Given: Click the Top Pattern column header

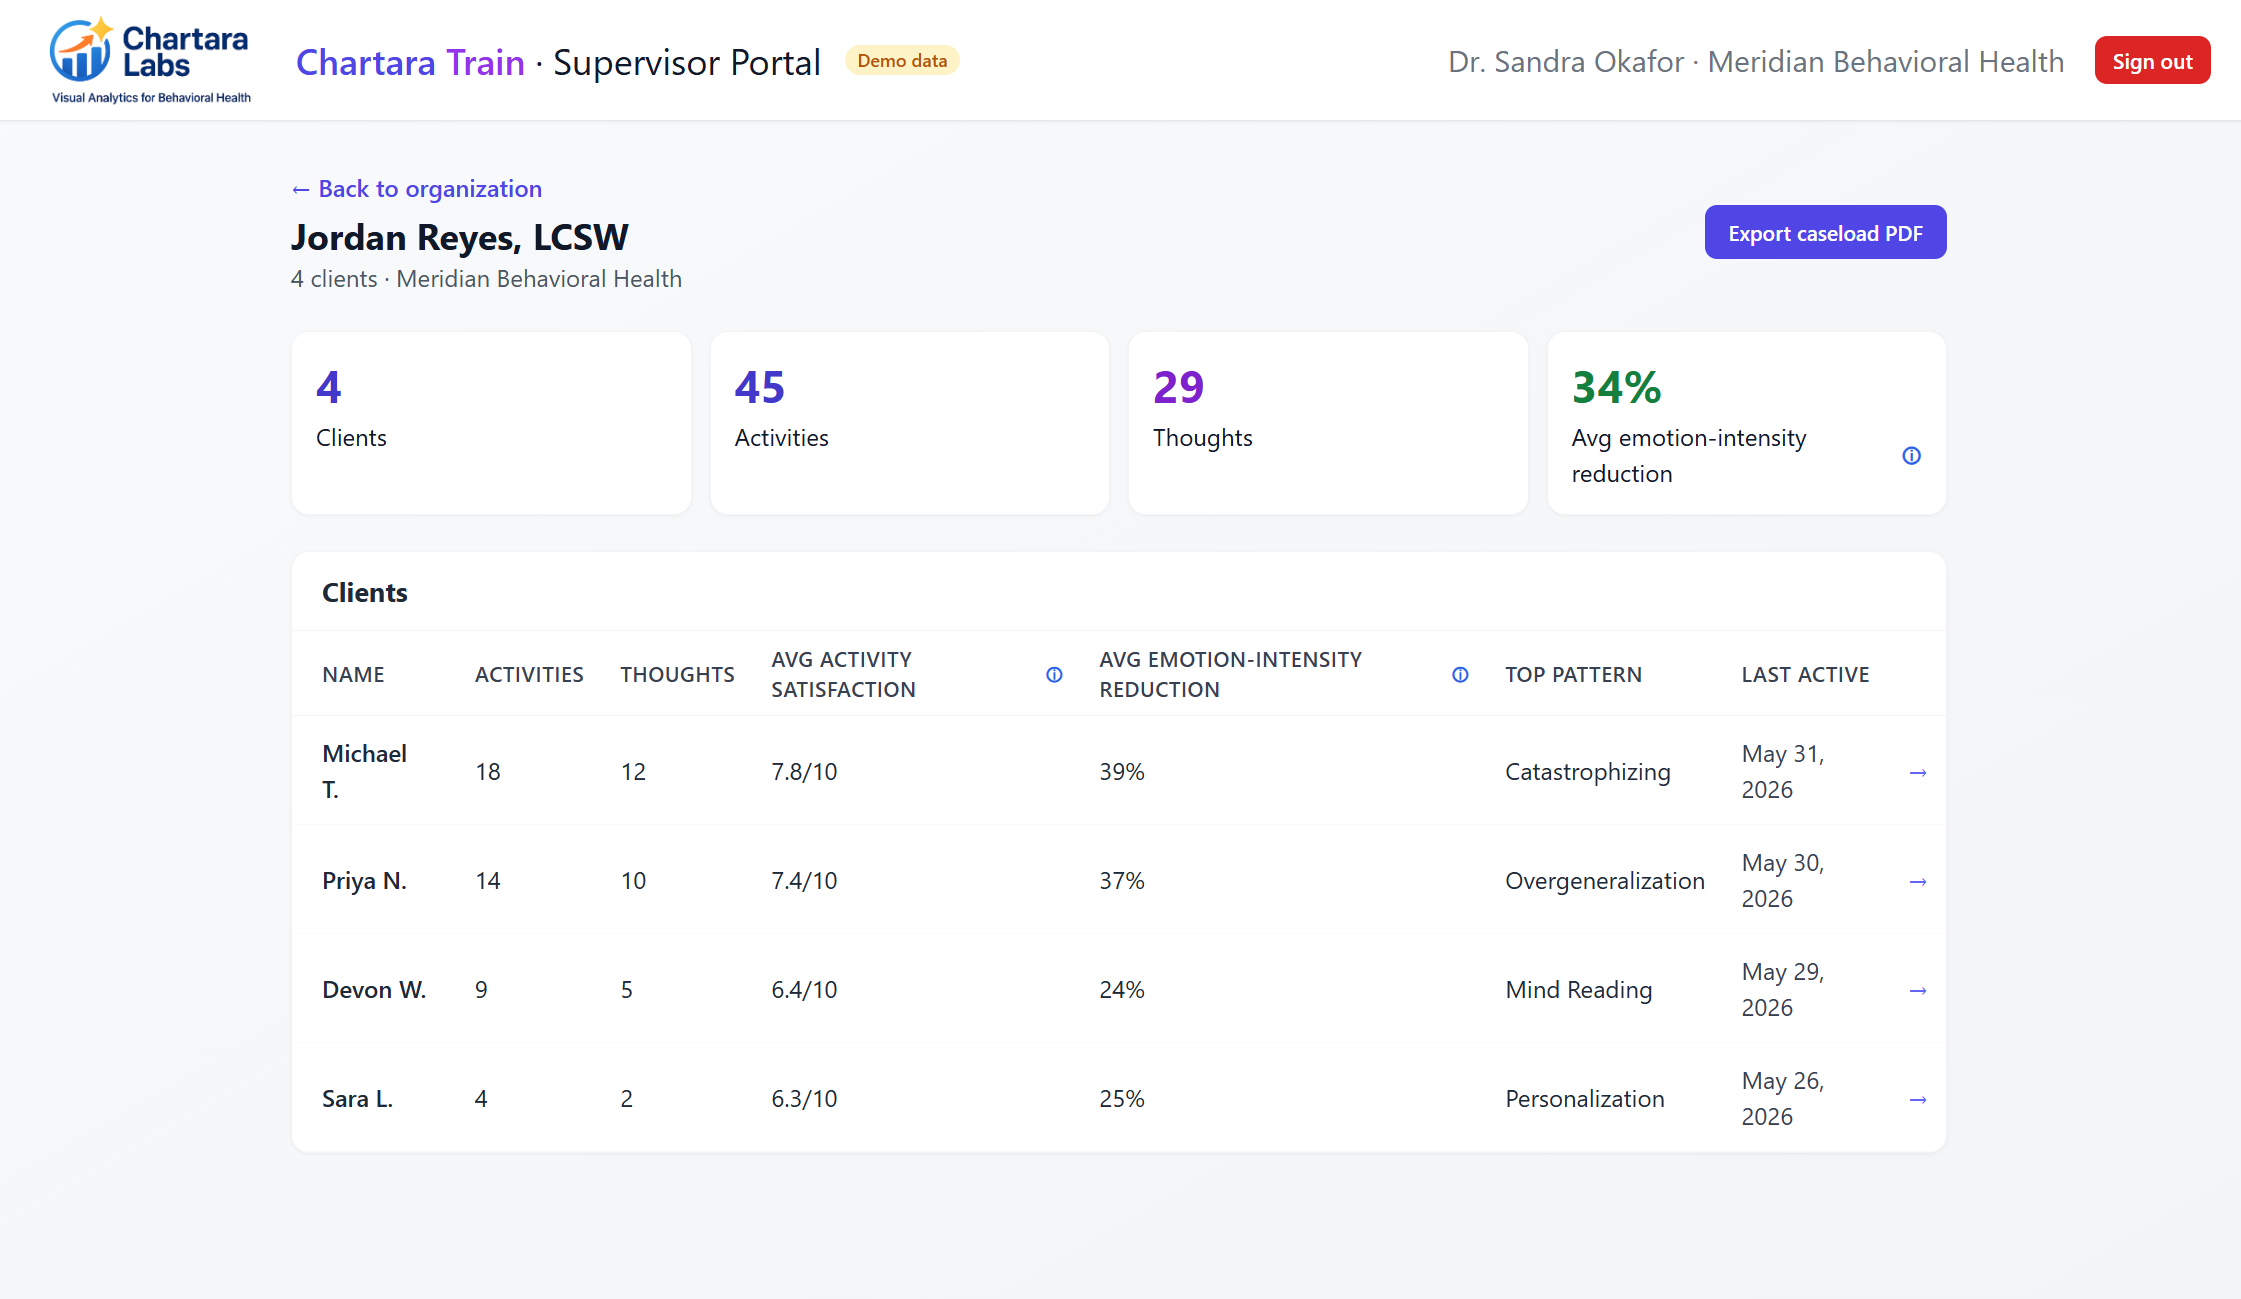Looking at the screenshot, I should [1573, 675].
